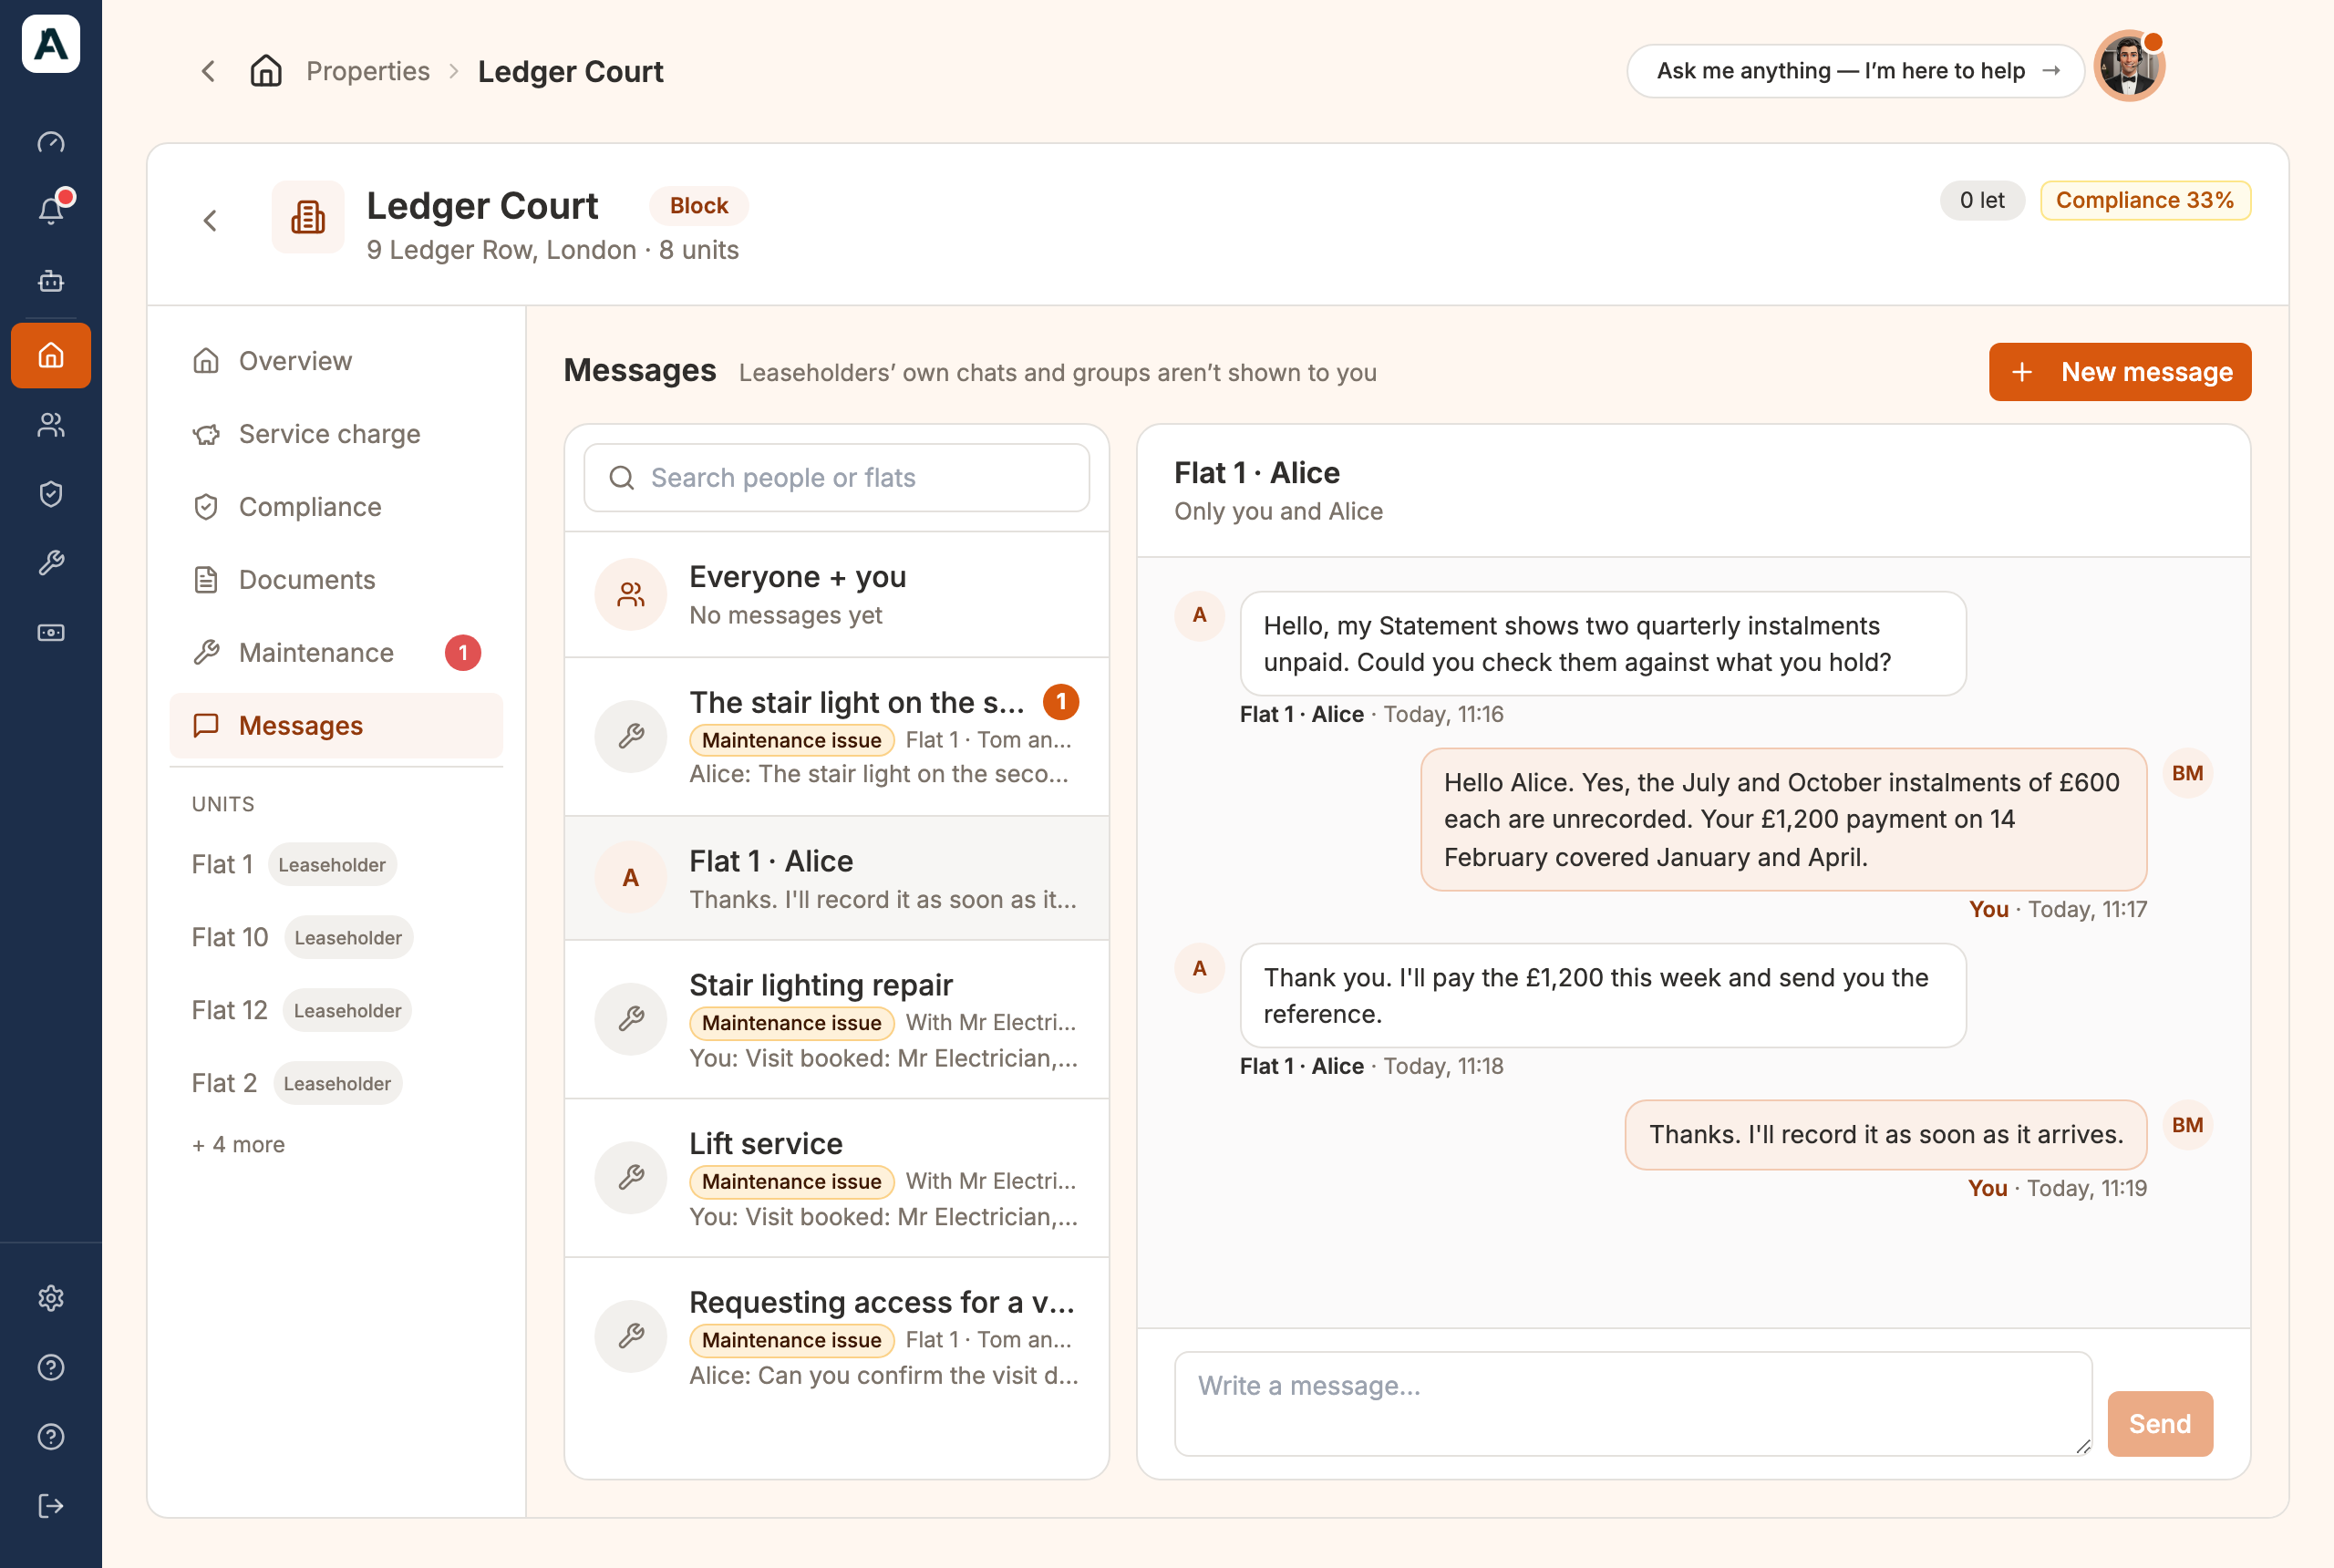Screen dimensions: 2334x1568
Task: Open 'The stair light on the s...' thread
Action: [x=837, y=737]
